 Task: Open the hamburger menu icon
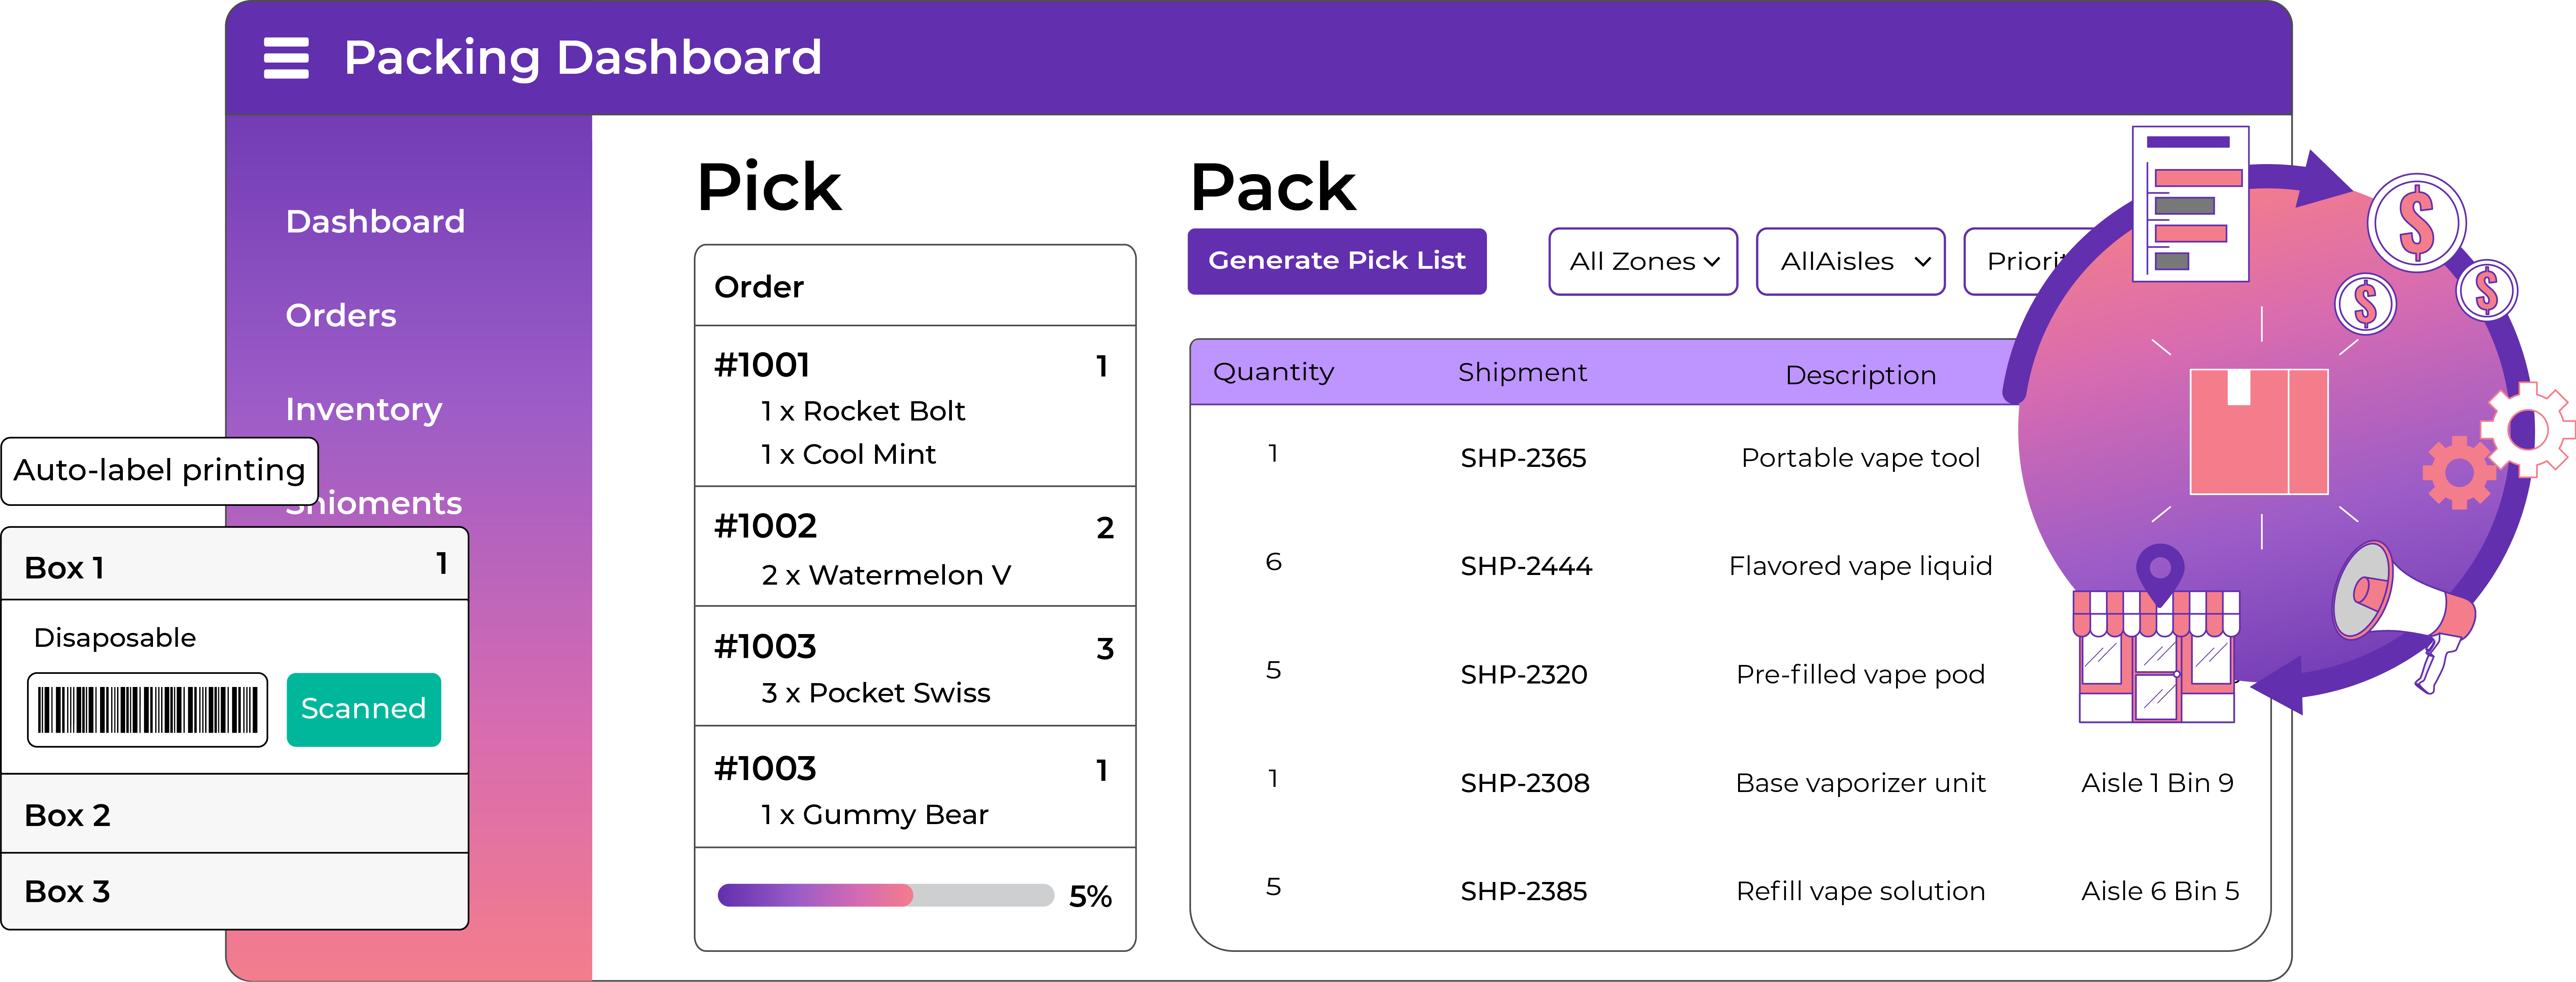(286, 58)
